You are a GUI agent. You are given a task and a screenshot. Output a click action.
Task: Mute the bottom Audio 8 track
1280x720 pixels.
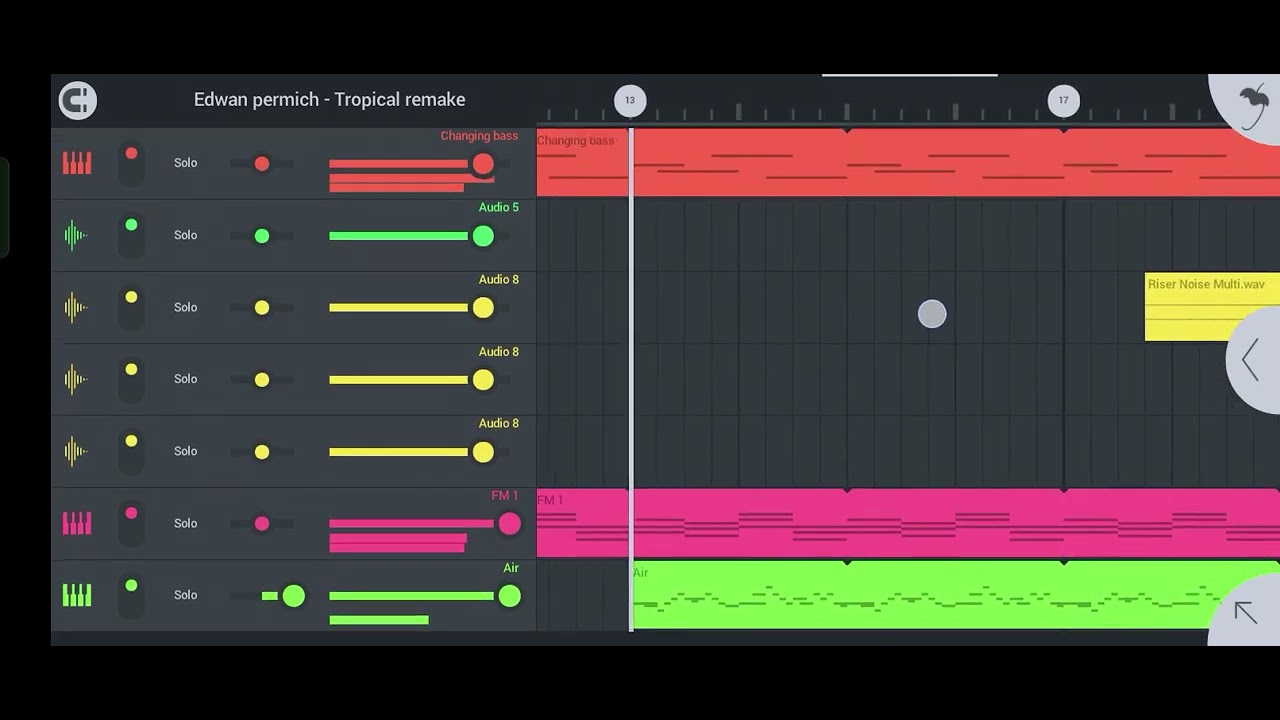click(x=131, y=451)
